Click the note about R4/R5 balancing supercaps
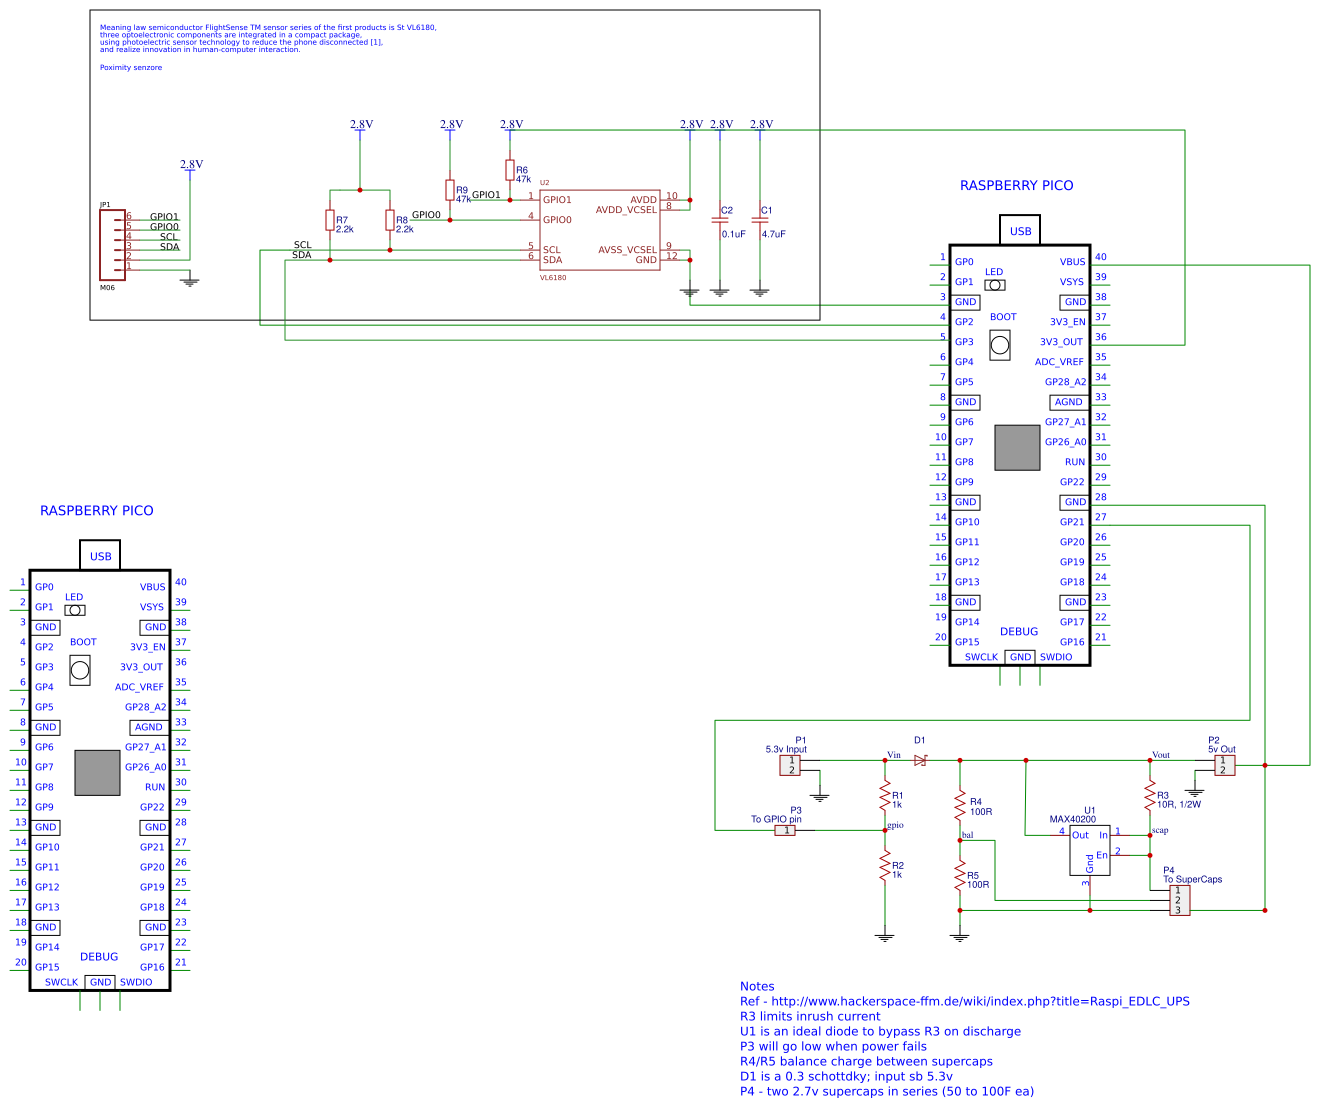Image resolution: width=1320 pixels, height=1108 pixels. pos(866,1061)
